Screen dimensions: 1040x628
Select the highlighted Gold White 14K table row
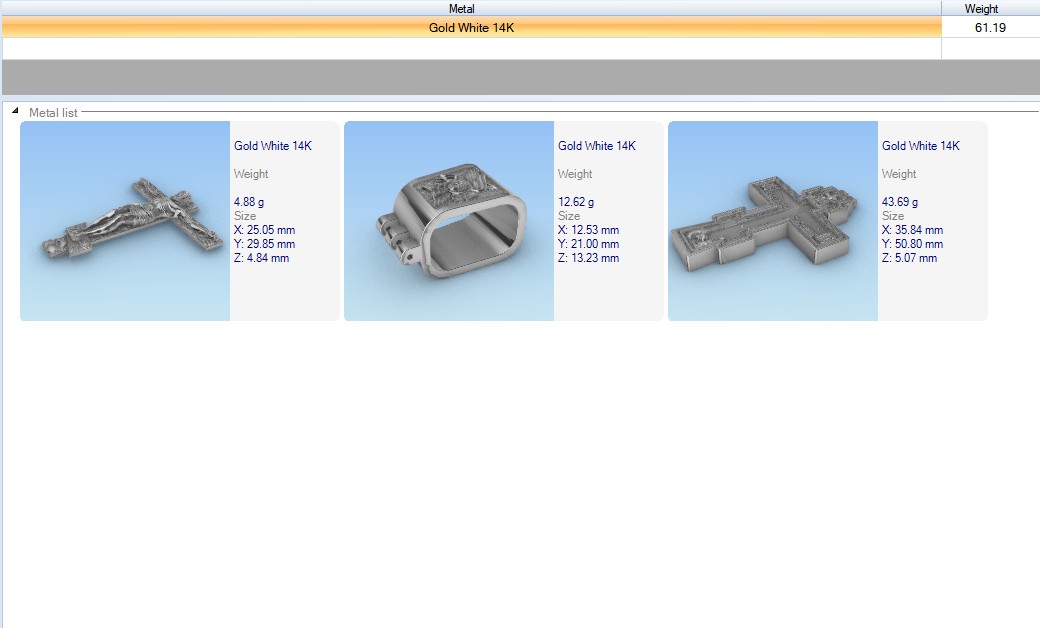[x=471, y=28]
